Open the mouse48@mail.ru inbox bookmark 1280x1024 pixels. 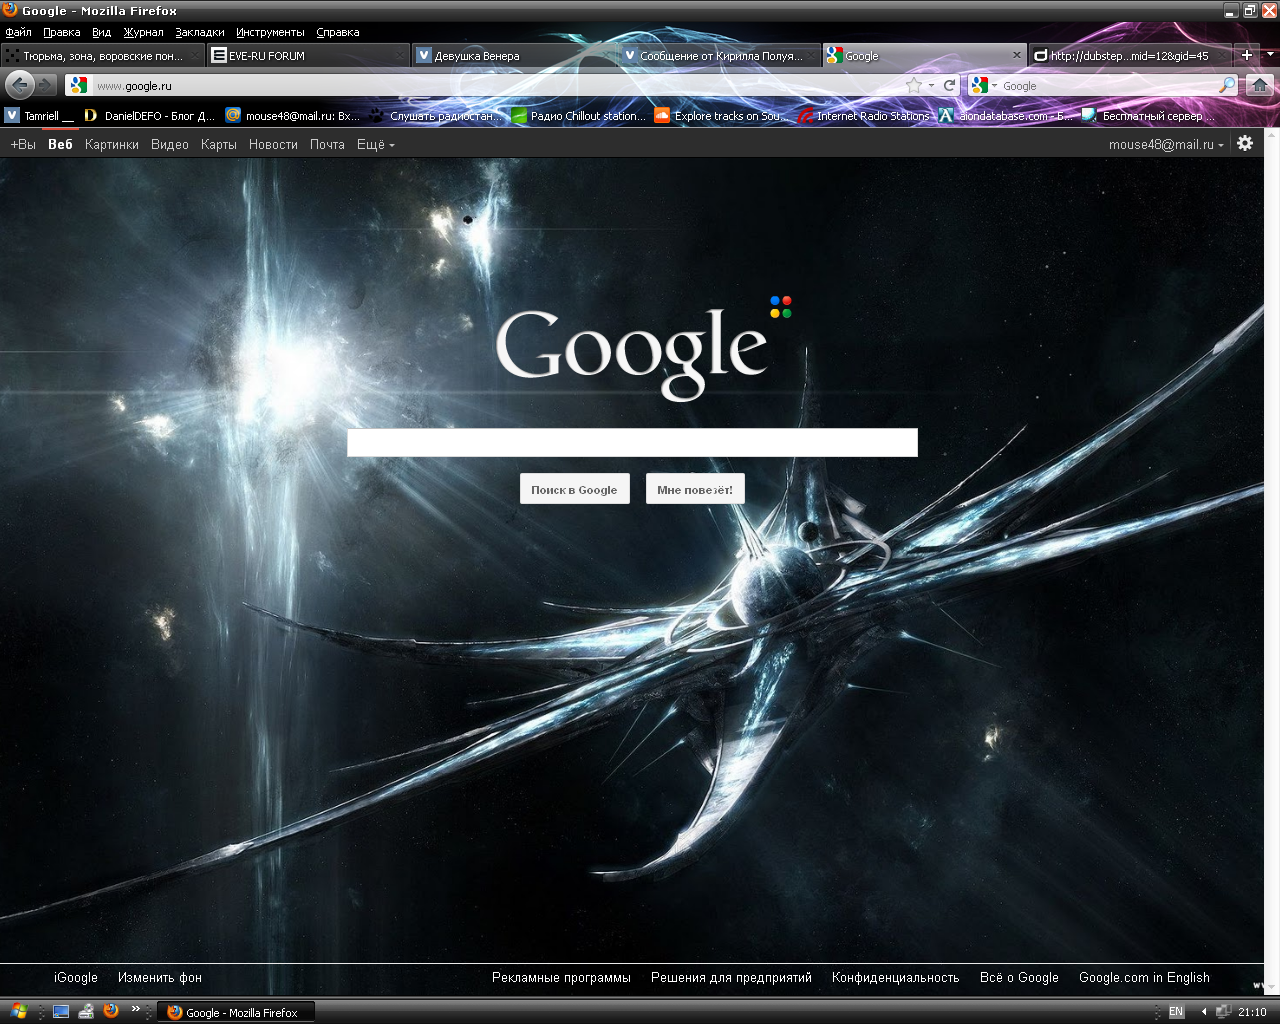293,116
